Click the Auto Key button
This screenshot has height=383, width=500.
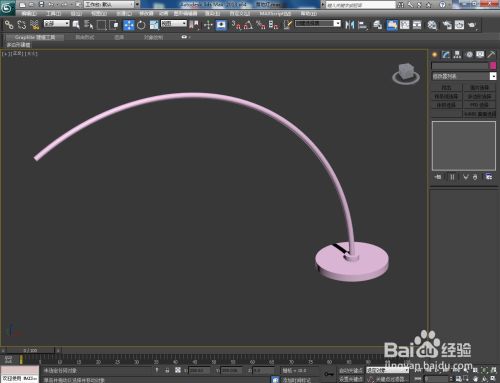(x=351, y=370)
